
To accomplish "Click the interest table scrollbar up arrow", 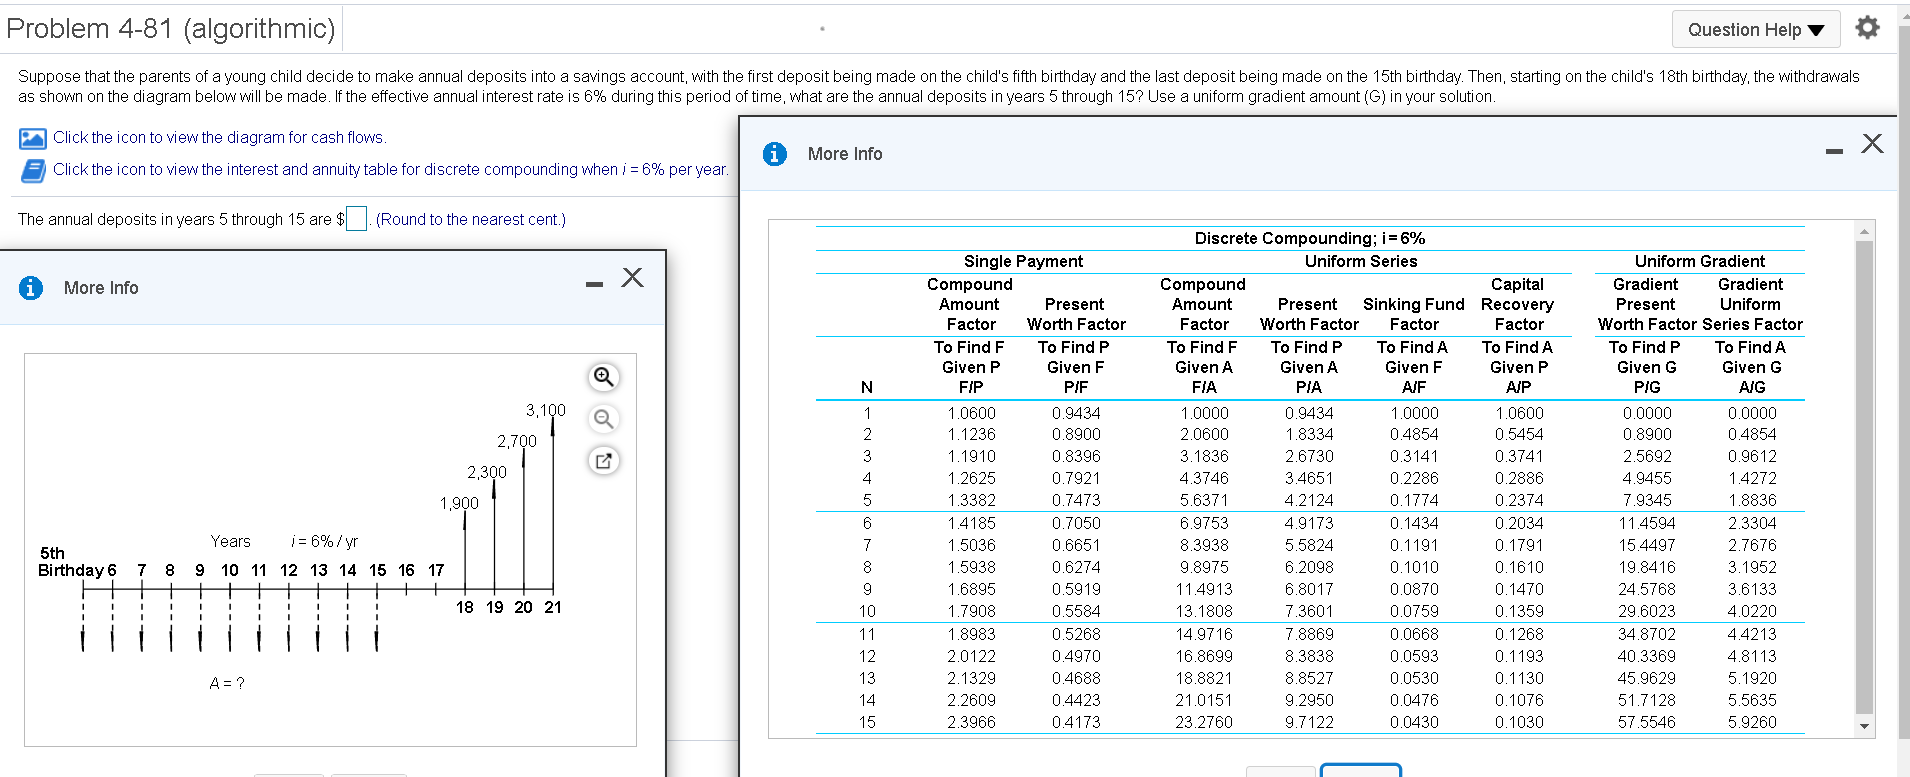I will click(x=1864, y=231).
